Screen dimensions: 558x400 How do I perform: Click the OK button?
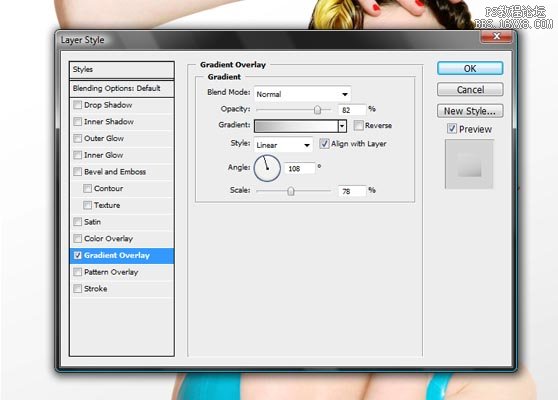point(470,68)
